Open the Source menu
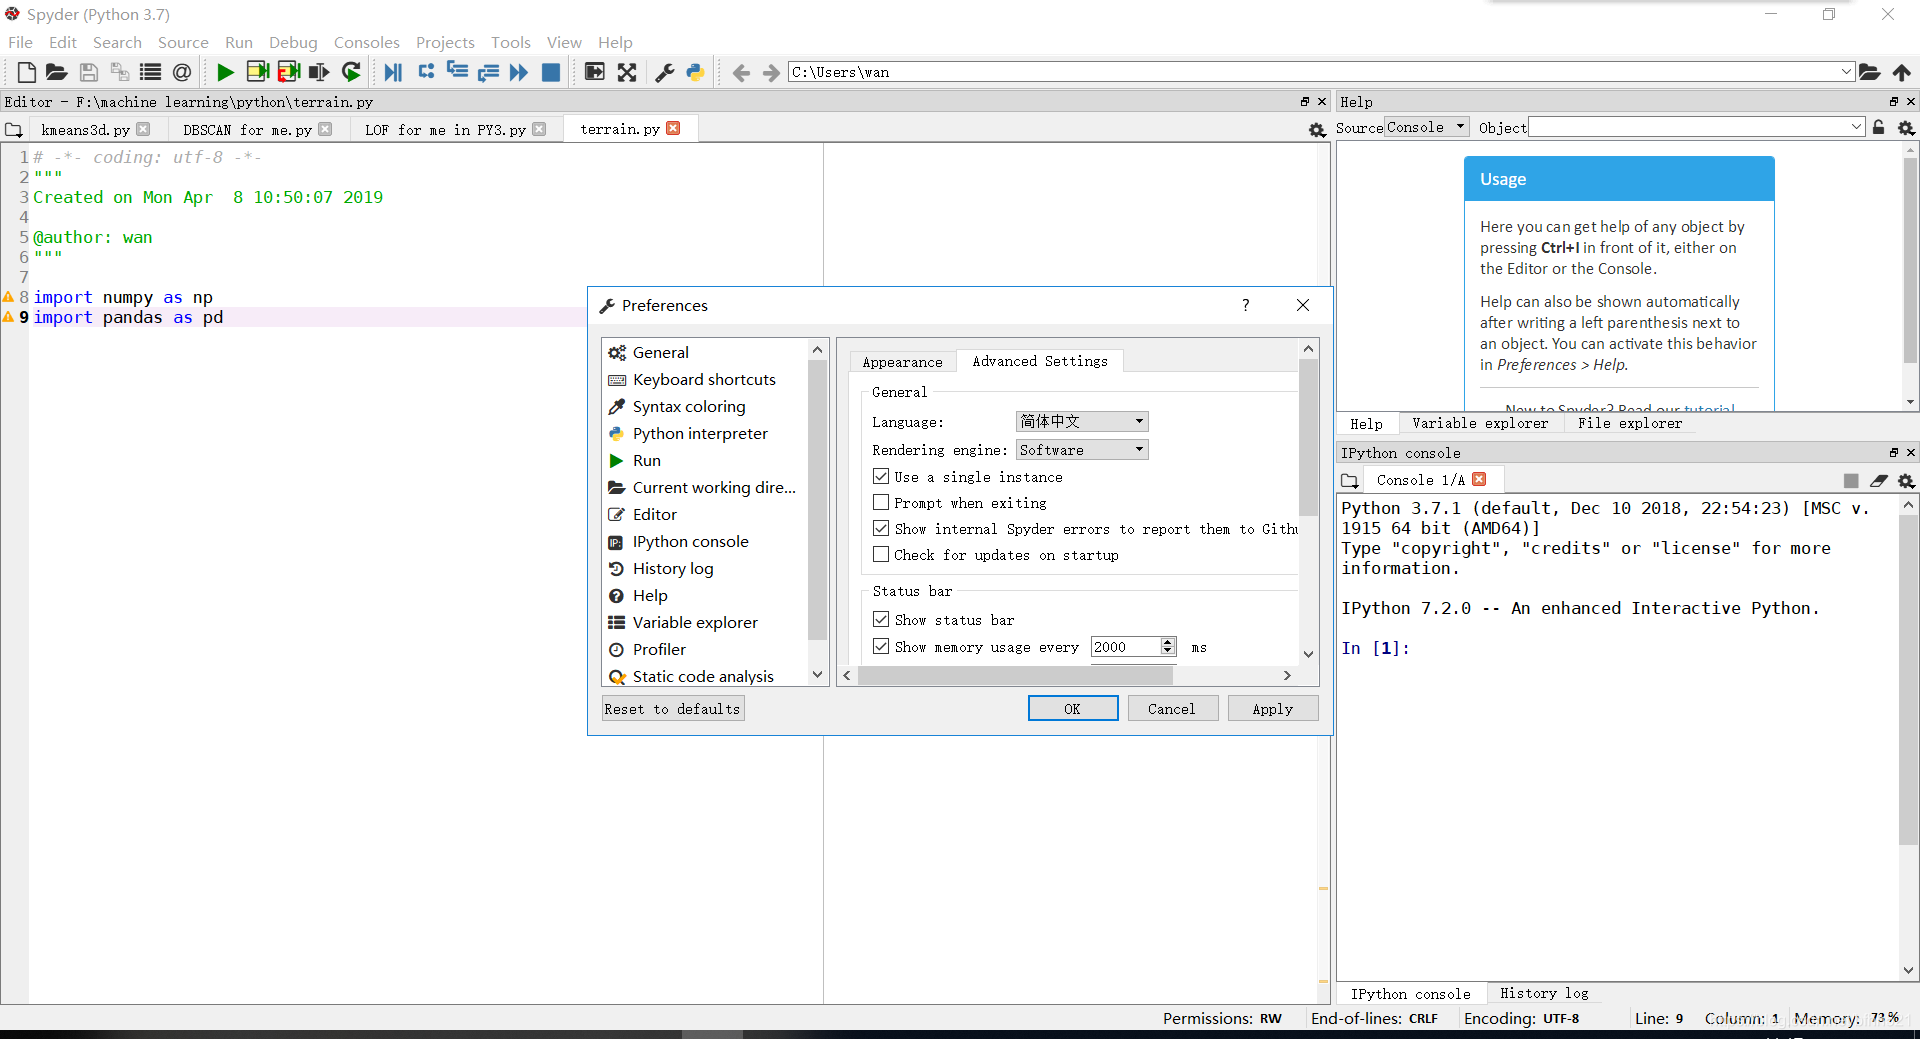The height and width of the screenshot is (1039, 1920). 183,42
